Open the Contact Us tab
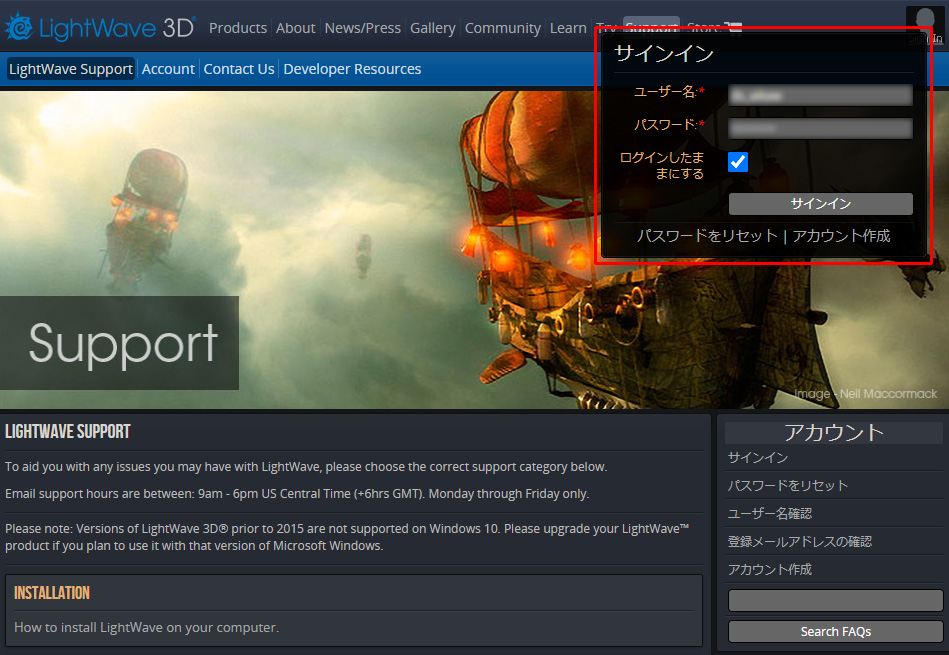Image resolution: width=949 pixels, height=655 pixels. click(x=238, y=69)
